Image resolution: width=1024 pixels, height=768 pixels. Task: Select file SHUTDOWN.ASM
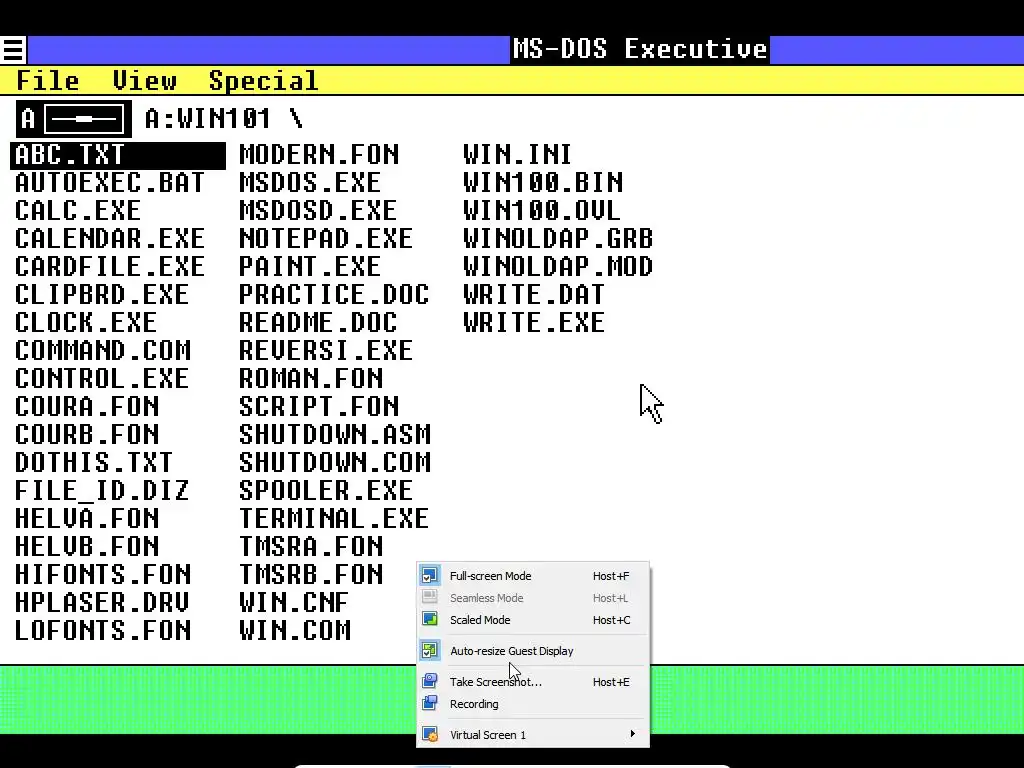pos(335,436)
